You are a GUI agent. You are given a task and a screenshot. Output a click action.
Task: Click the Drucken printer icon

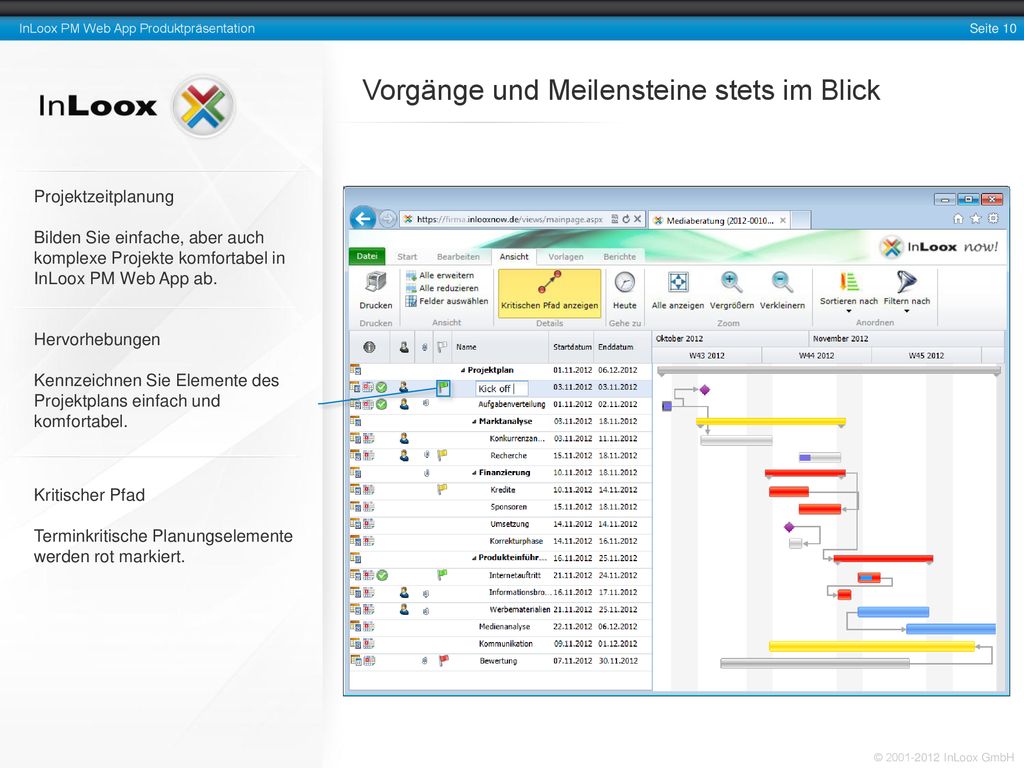376,283
